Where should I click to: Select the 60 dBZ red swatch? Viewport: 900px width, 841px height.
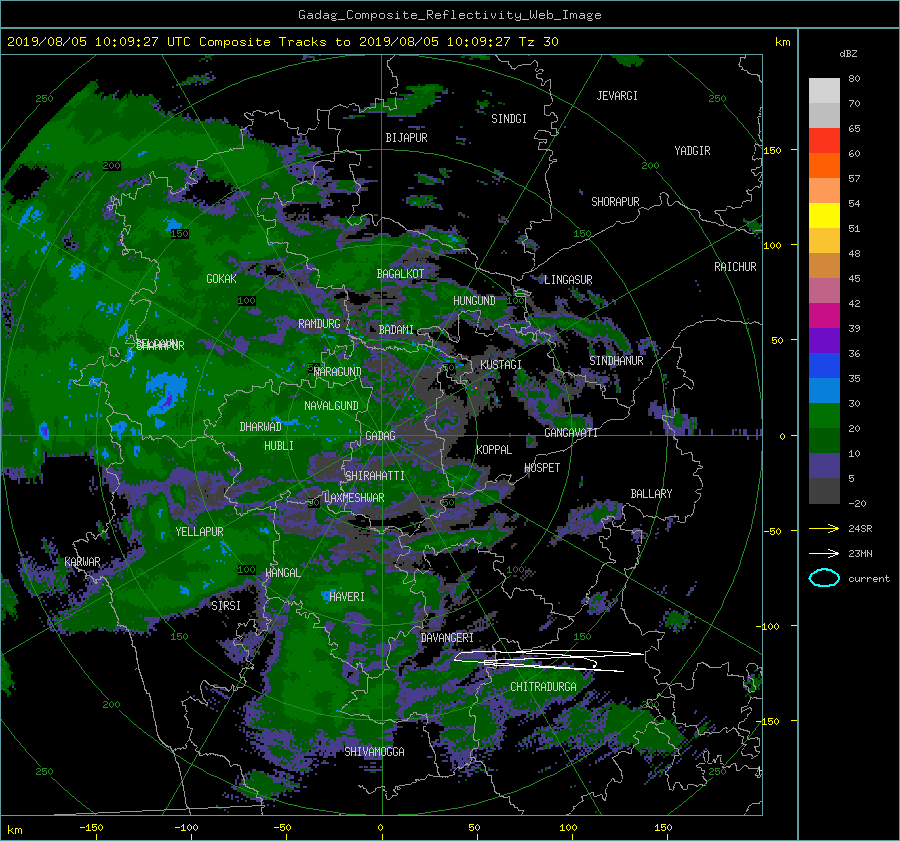[824, 140]
